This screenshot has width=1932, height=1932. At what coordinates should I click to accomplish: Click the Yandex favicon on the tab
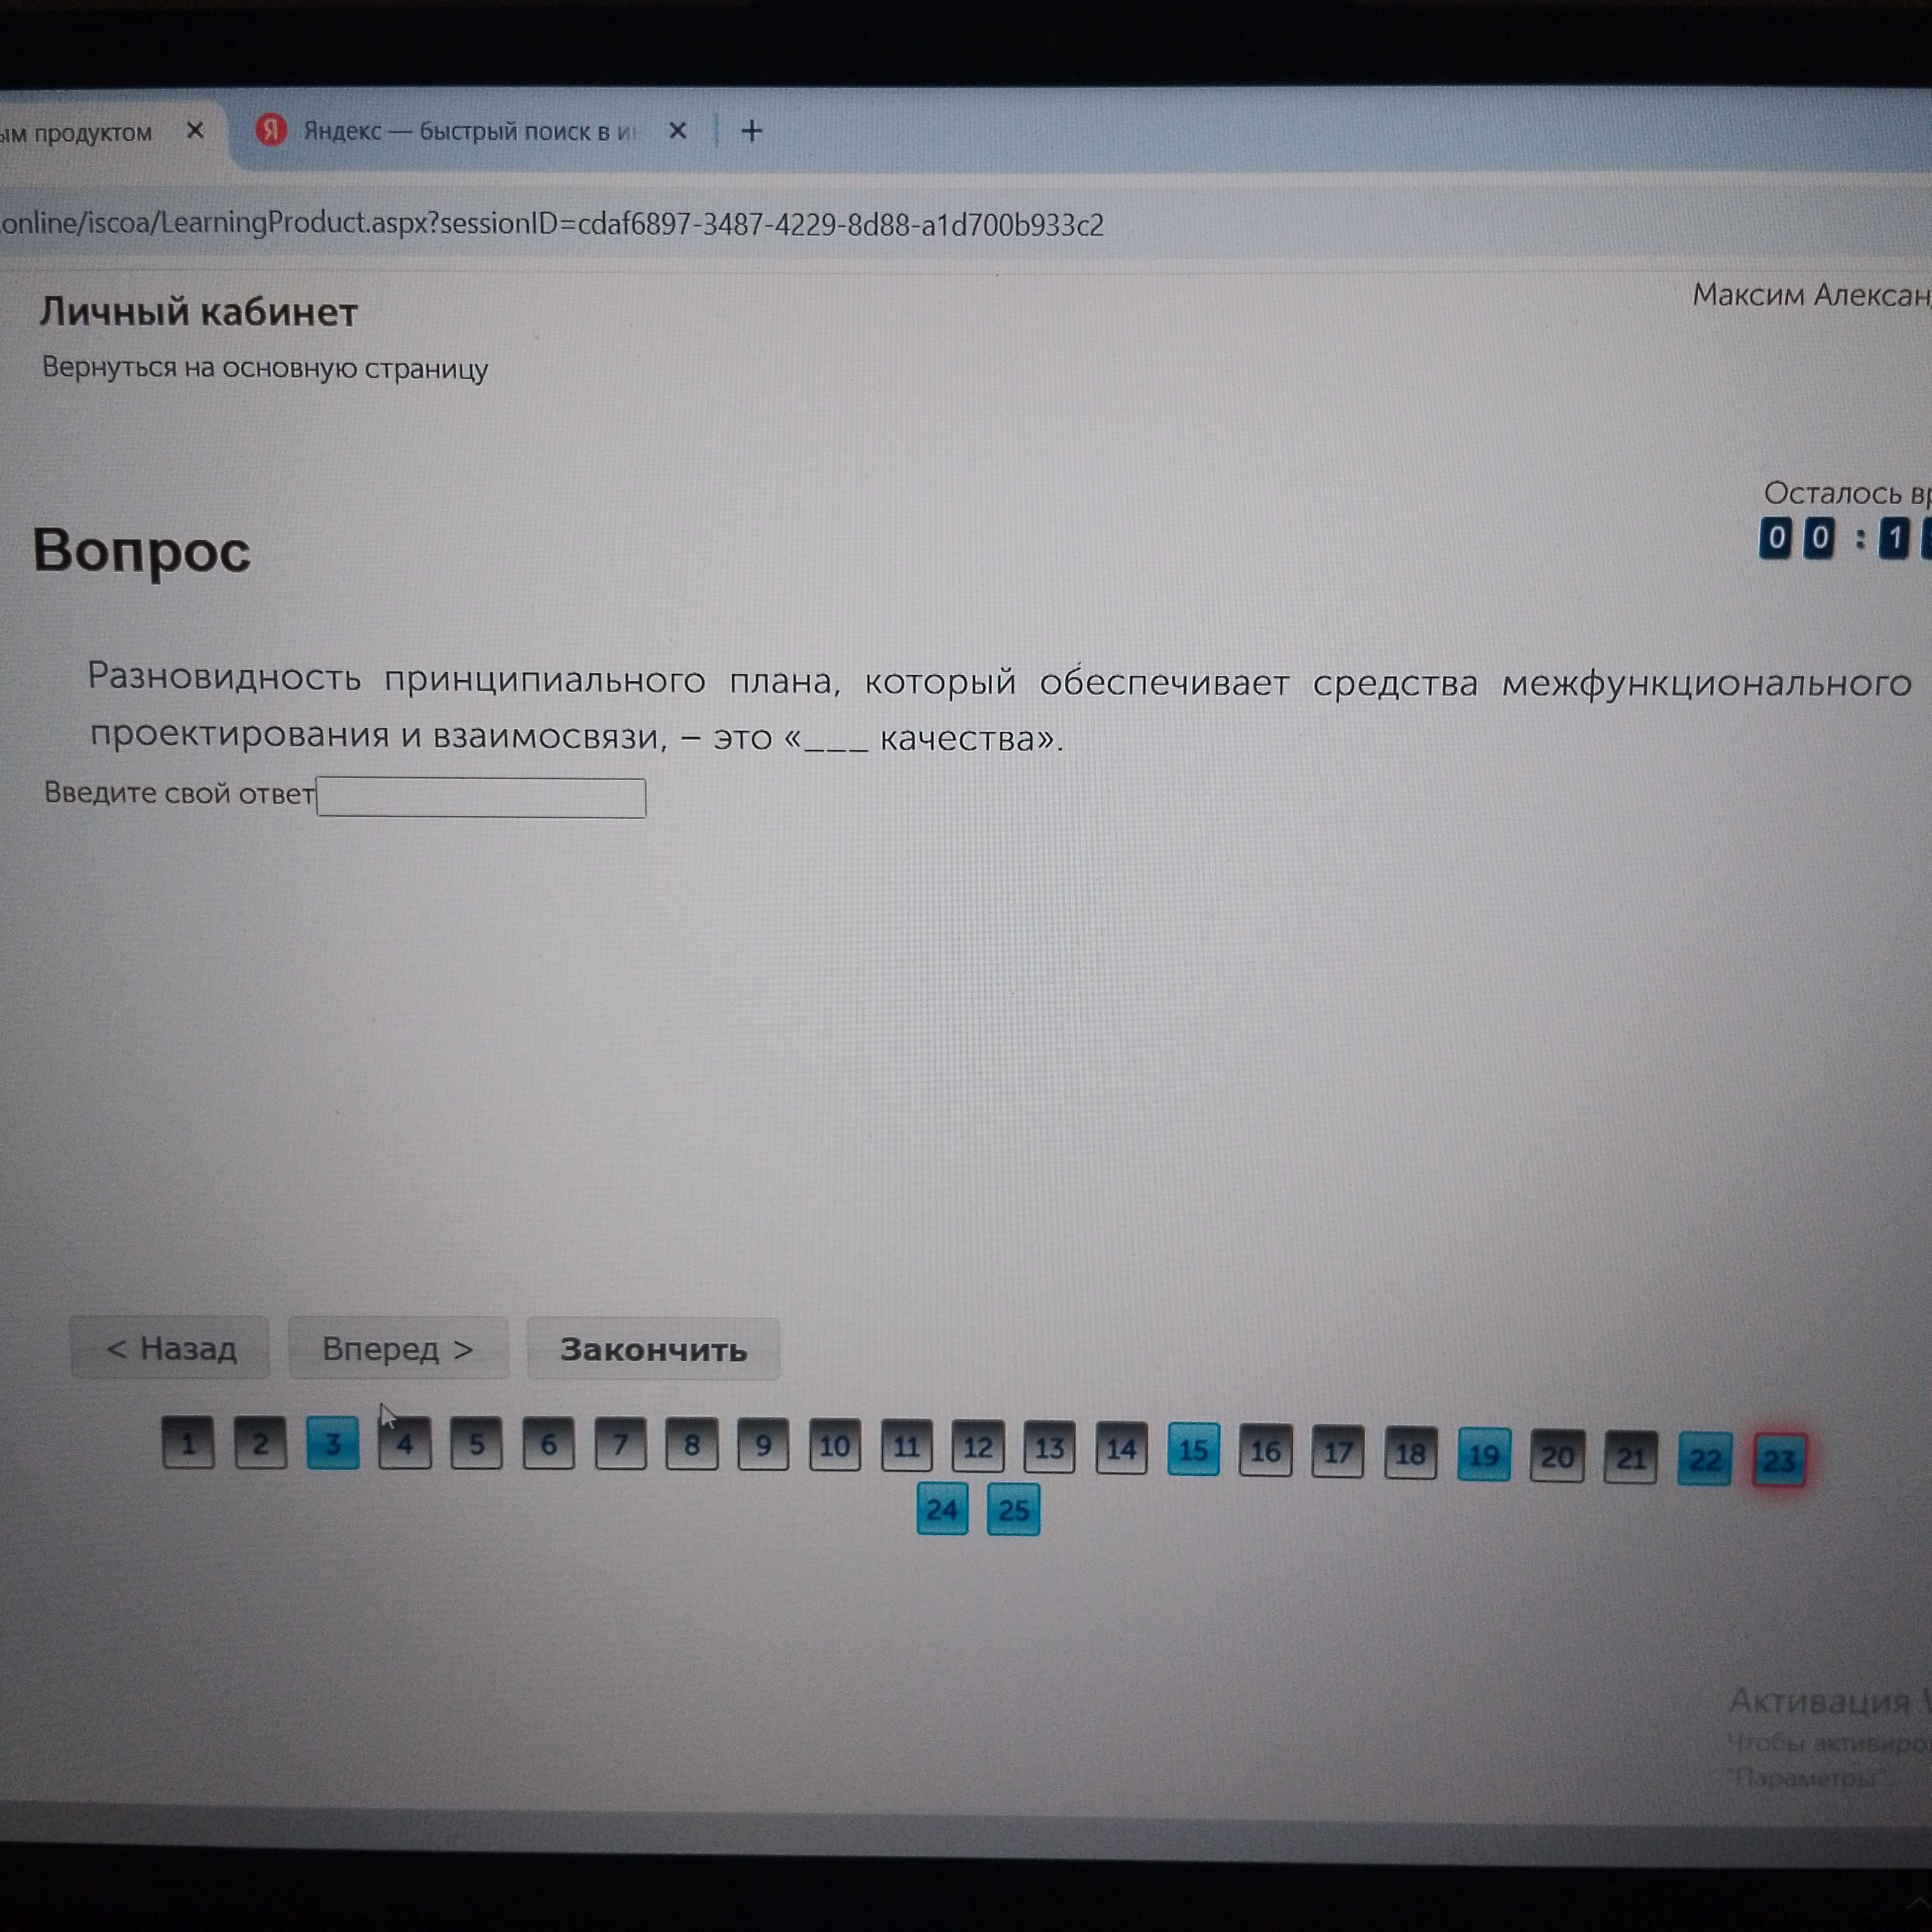(x=270, y=130)
